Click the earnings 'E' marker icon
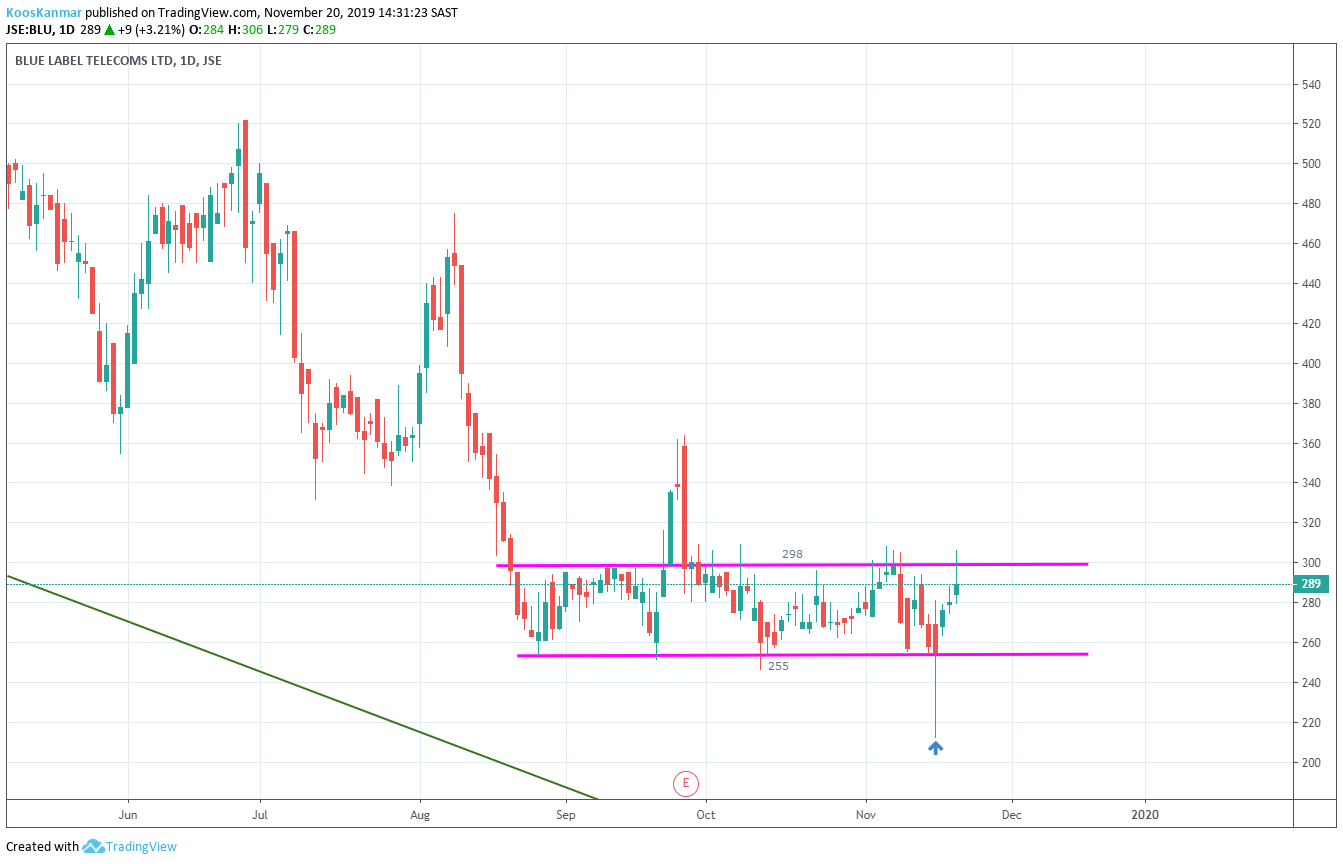The image size is (1343, 864). (685, 783)
